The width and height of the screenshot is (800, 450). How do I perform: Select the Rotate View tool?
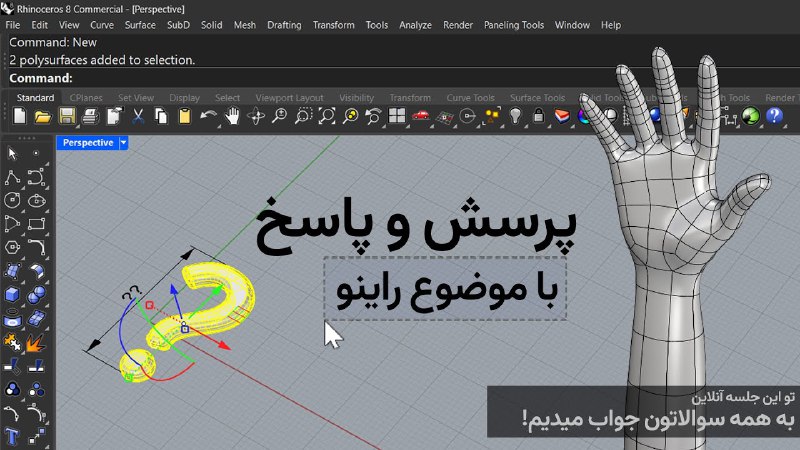(x=256, y=116)
